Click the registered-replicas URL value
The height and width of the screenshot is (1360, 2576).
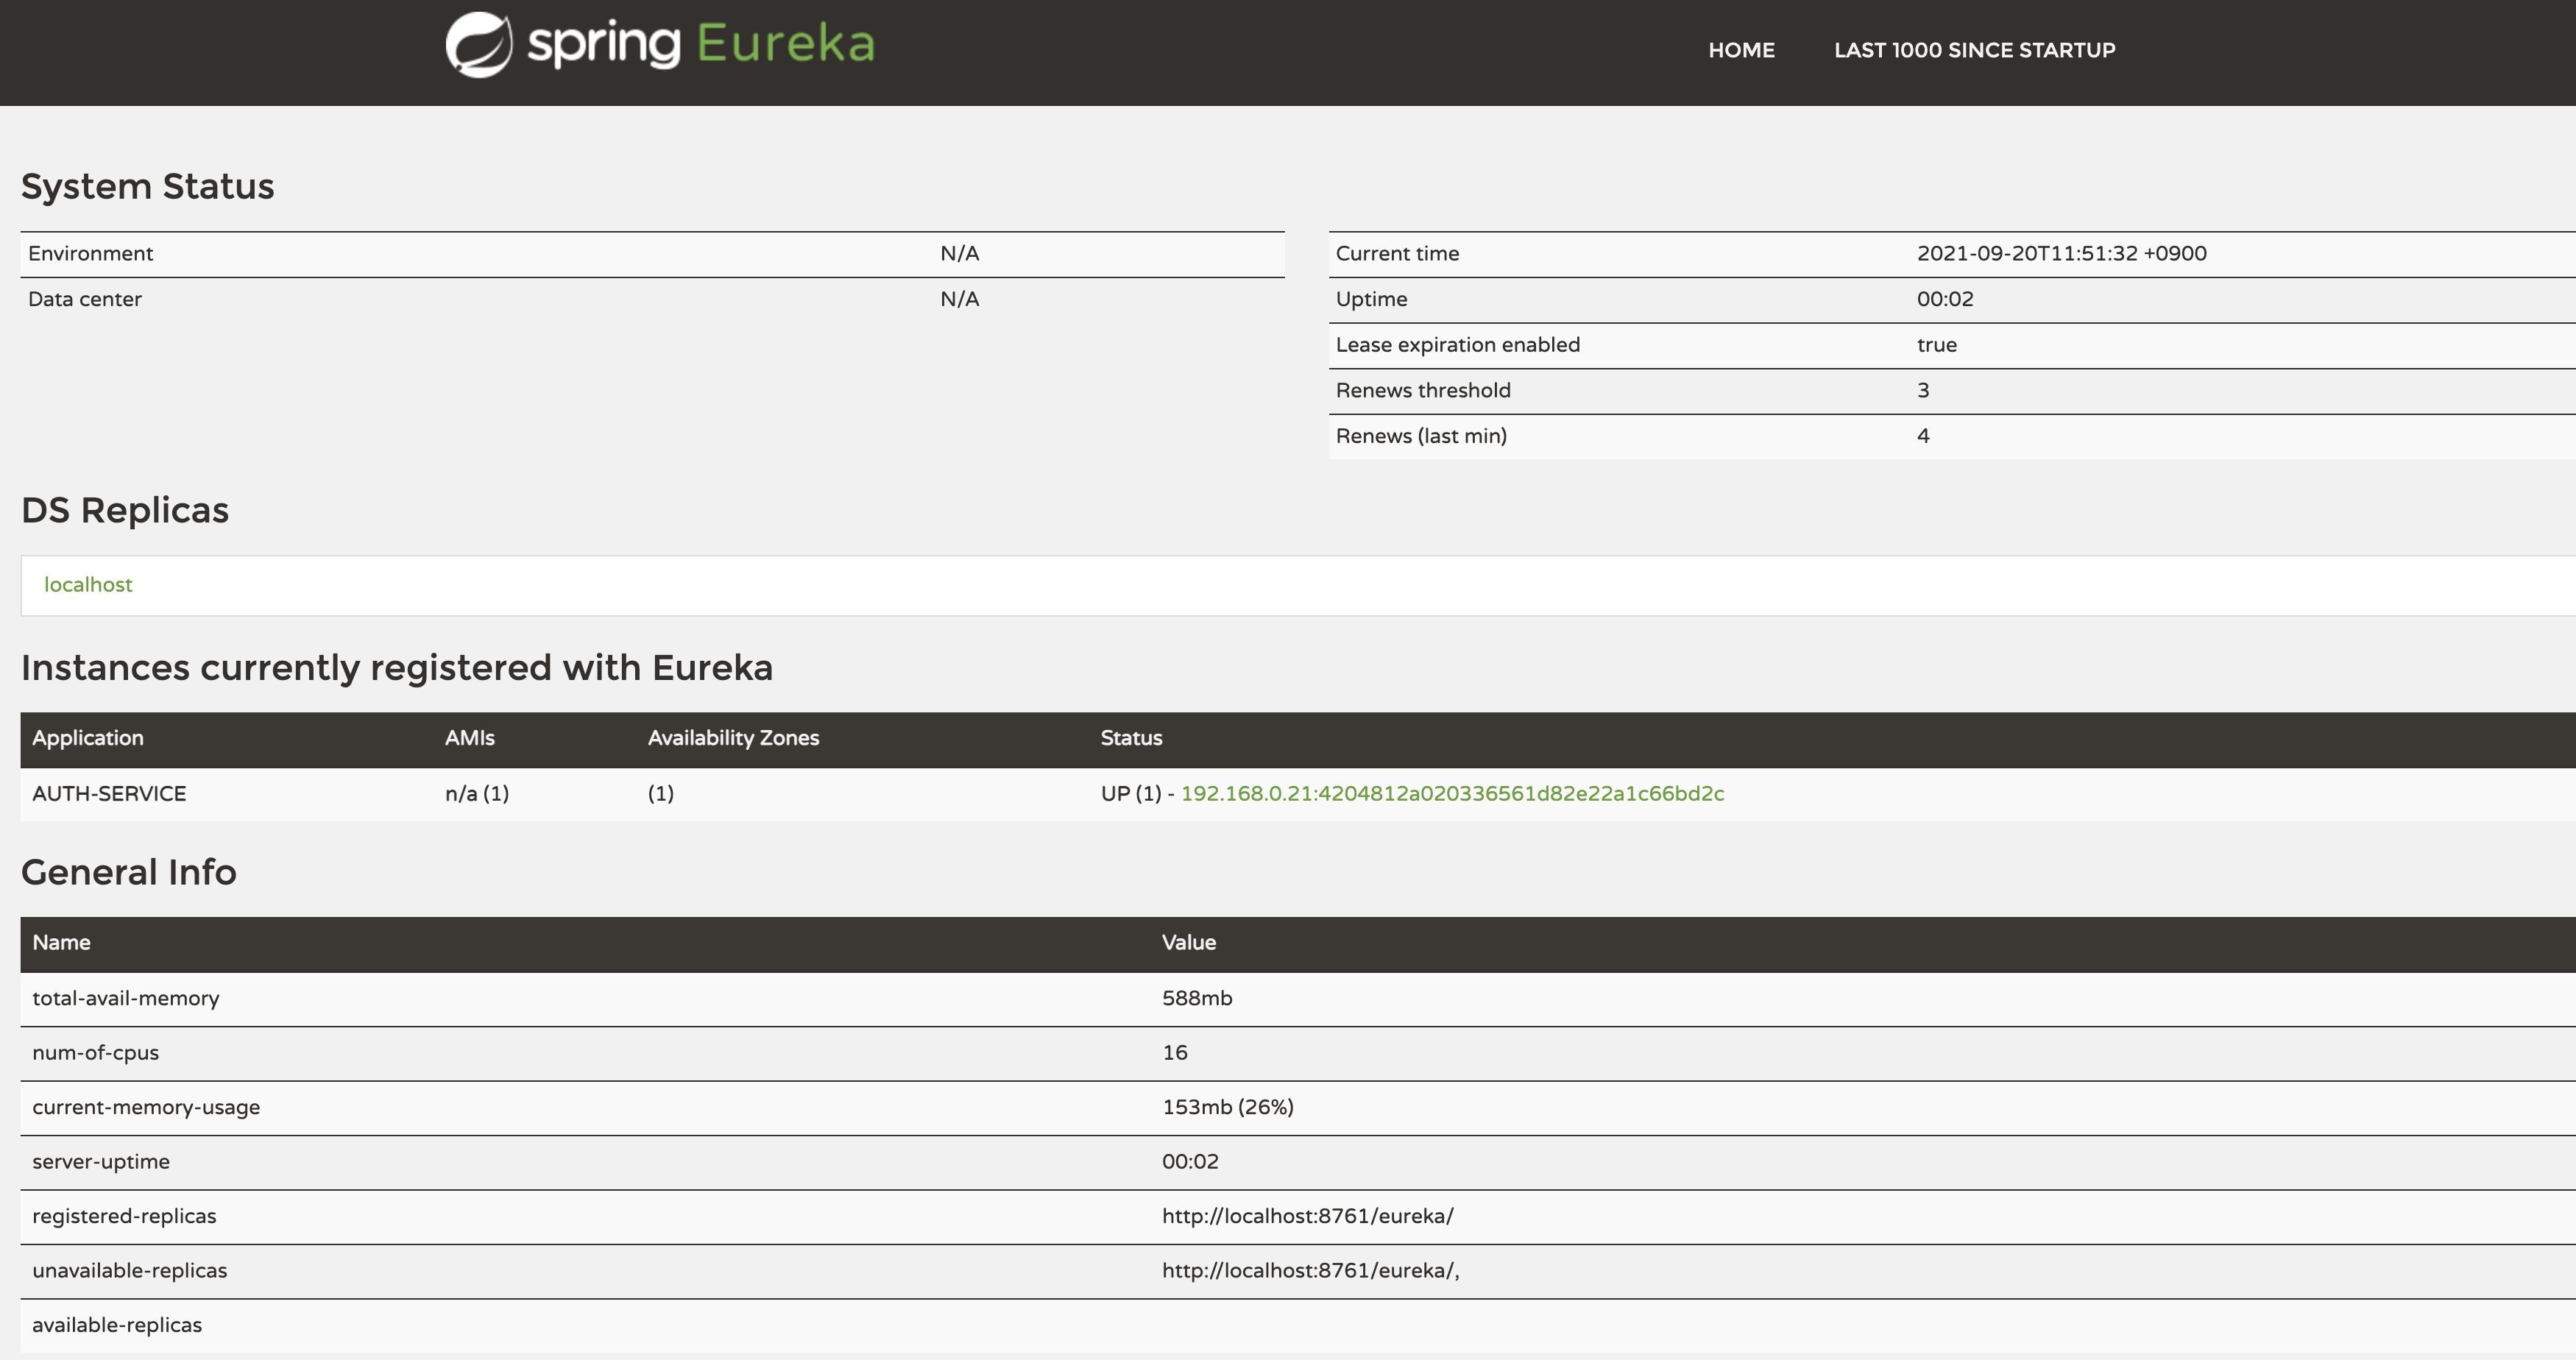coord(1307,1217)
